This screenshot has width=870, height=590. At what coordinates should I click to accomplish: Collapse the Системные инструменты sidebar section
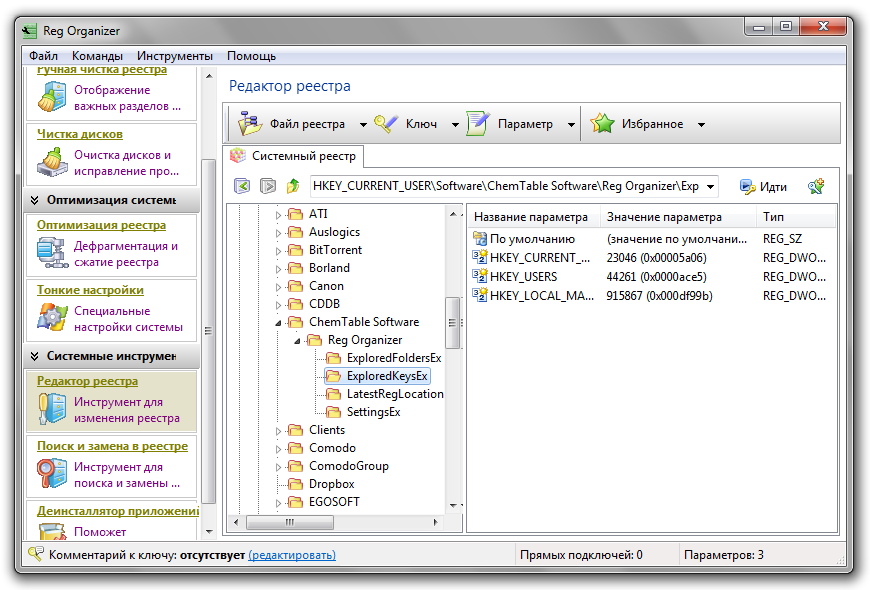click(x=34, y=356)
